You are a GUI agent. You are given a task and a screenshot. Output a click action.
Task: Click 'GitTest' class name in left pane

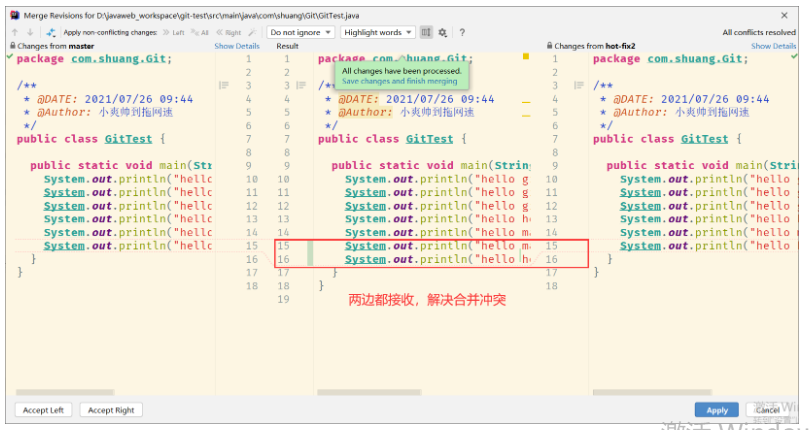click(128, 139)
